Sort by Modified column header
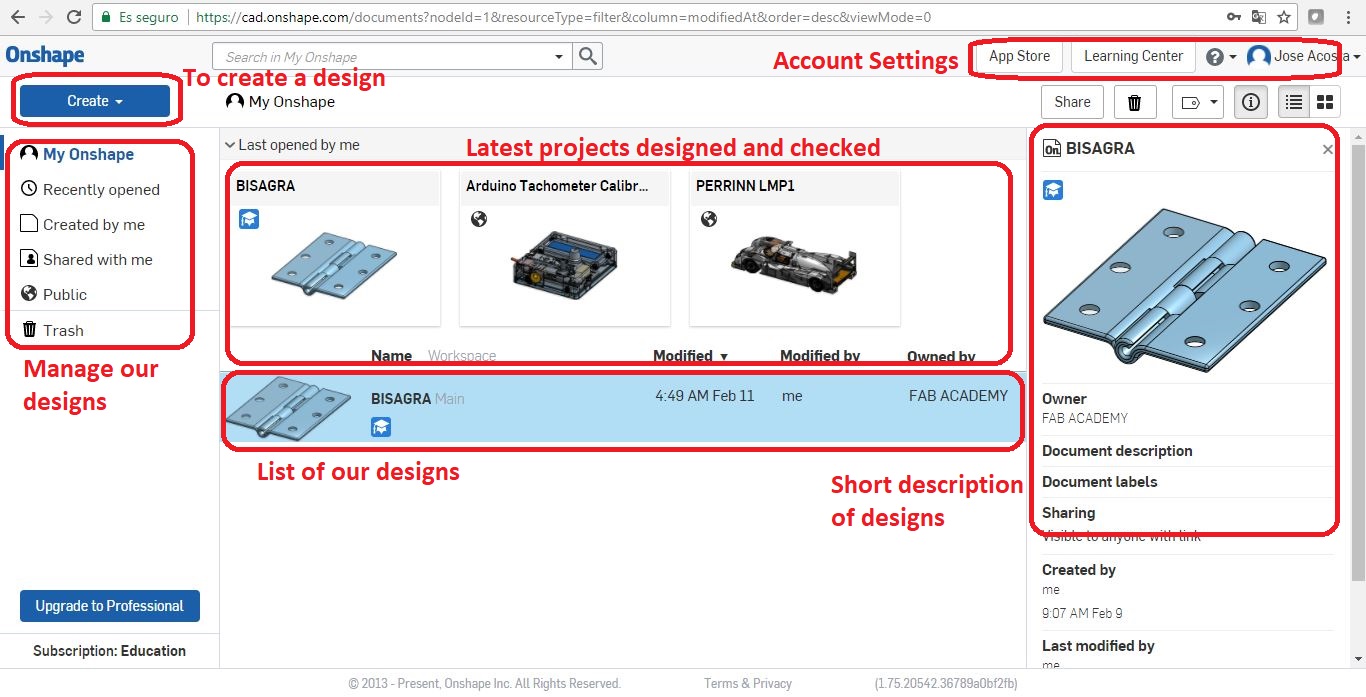1366x697 pixels. pos(690,356)
